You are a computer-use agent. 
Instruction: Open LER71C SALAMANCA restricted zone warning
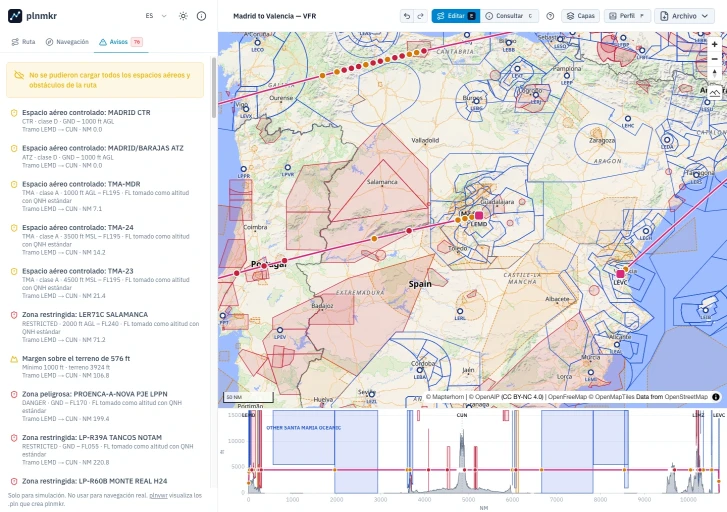(x=106, y=326)
